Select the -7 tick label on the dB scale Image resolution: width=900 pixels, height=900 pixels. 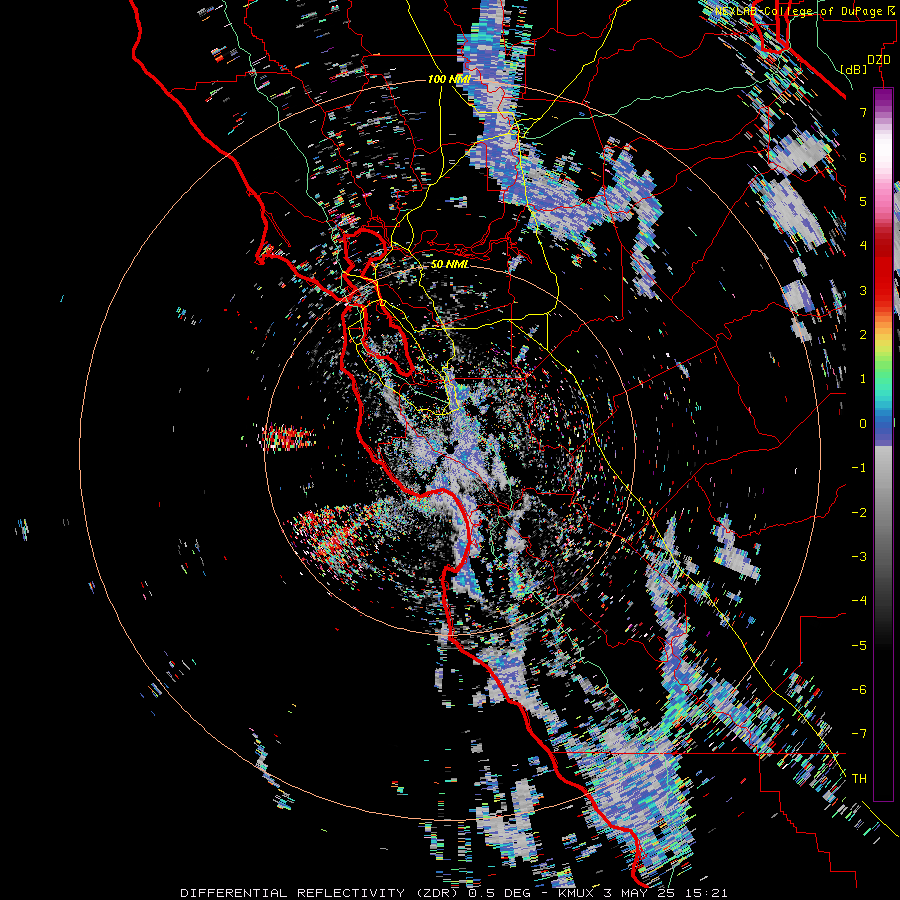(x=859, y=734)
